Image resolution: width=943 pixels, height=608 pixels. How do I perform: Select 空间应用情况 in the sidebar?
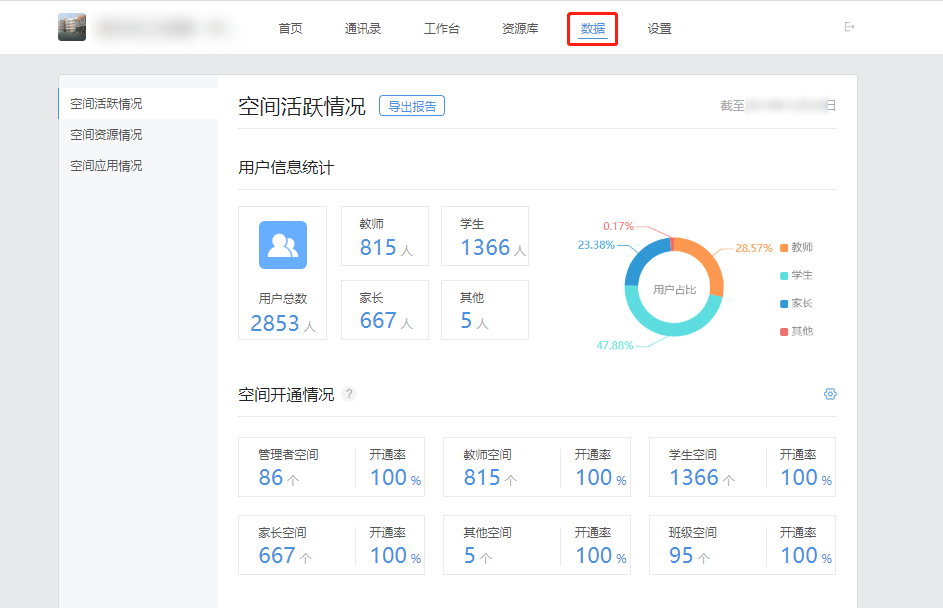pos(106,166)
